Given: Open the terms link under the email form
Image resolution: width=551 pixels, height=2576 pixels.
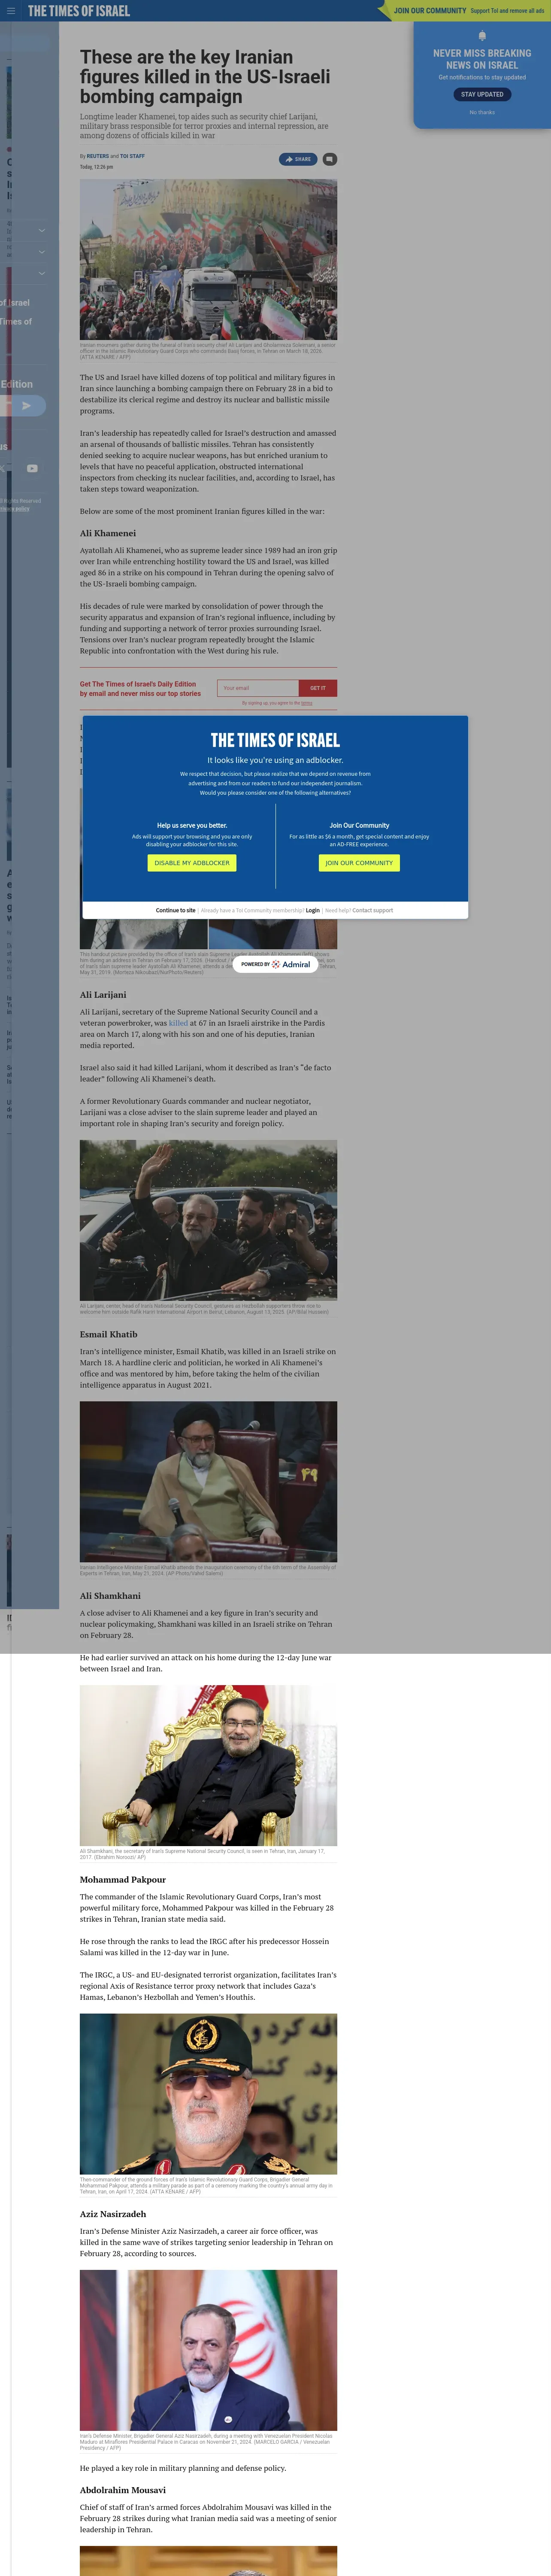Looking at the screenshot, I should click(x=307, y=703).
